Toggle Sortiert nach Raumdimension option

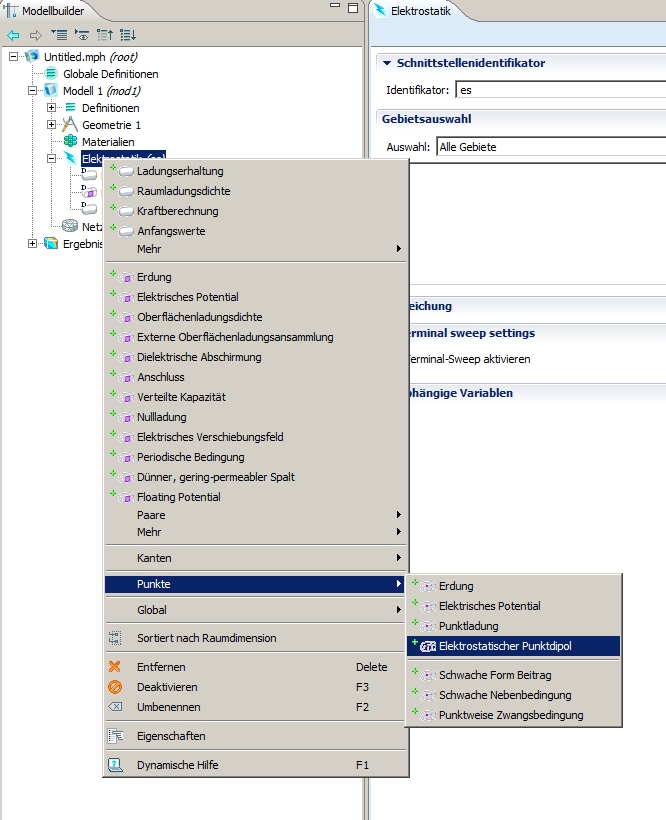(x=206, y=638)
